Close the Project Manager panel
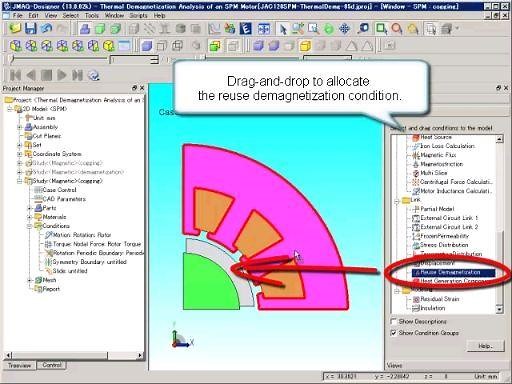 [x=142, y=88]
